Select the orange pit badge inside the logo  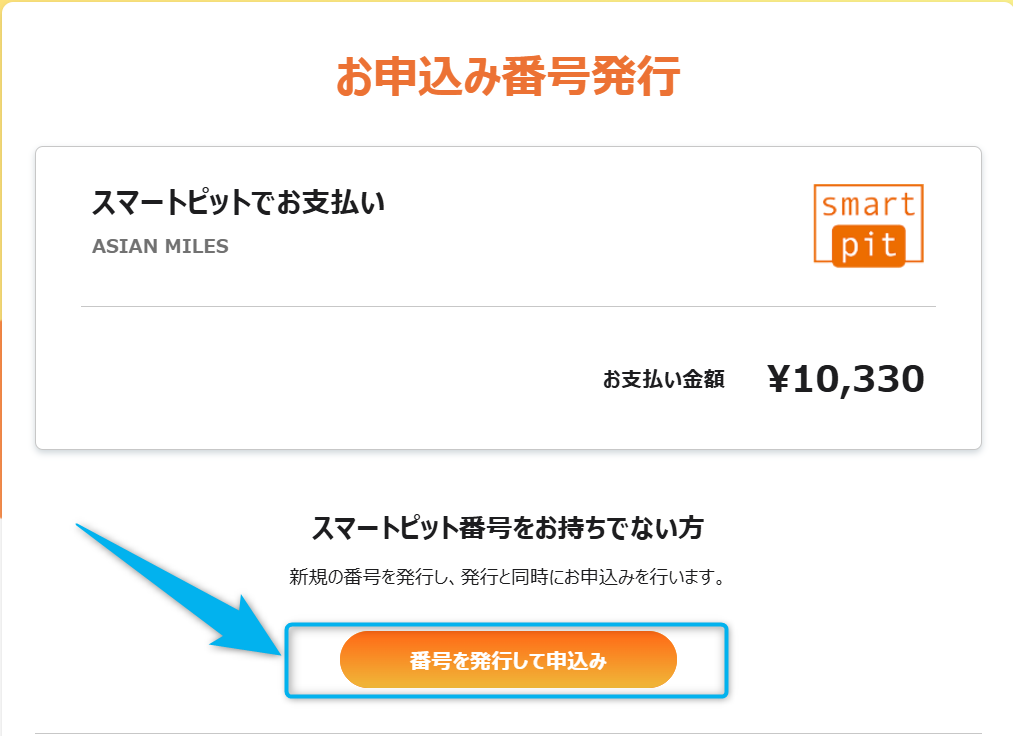867,247
